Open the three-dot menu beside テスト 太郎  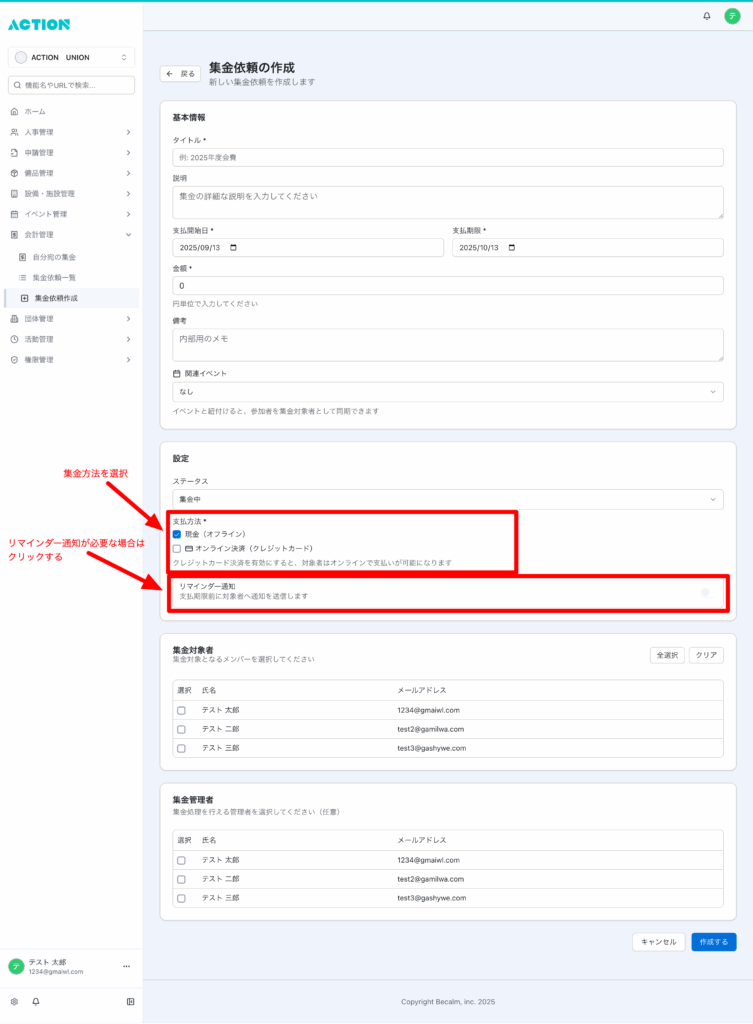[126, 966]
